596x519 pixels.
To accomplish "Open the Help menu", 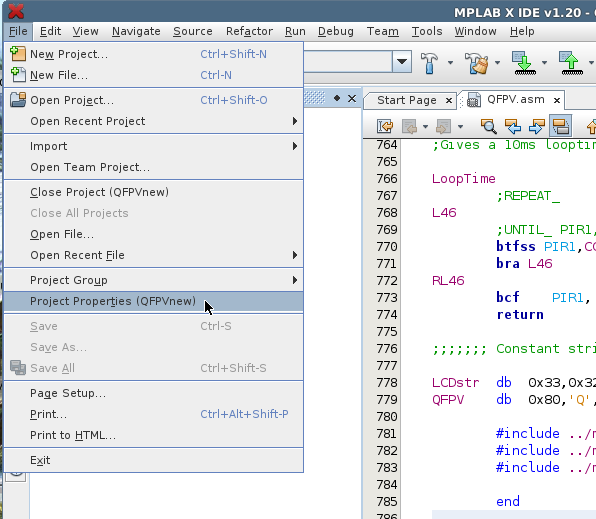I will pos(522,31).
